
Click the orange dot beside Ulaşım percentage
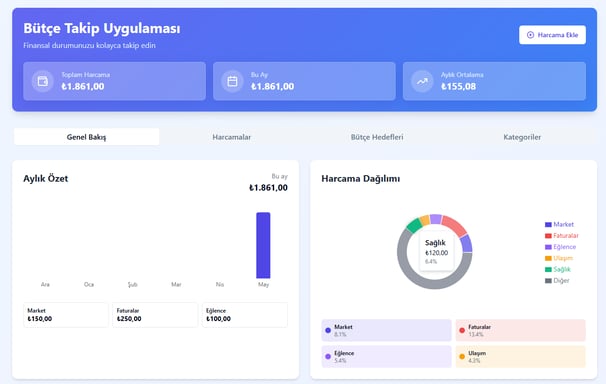(x=462, y=357)
